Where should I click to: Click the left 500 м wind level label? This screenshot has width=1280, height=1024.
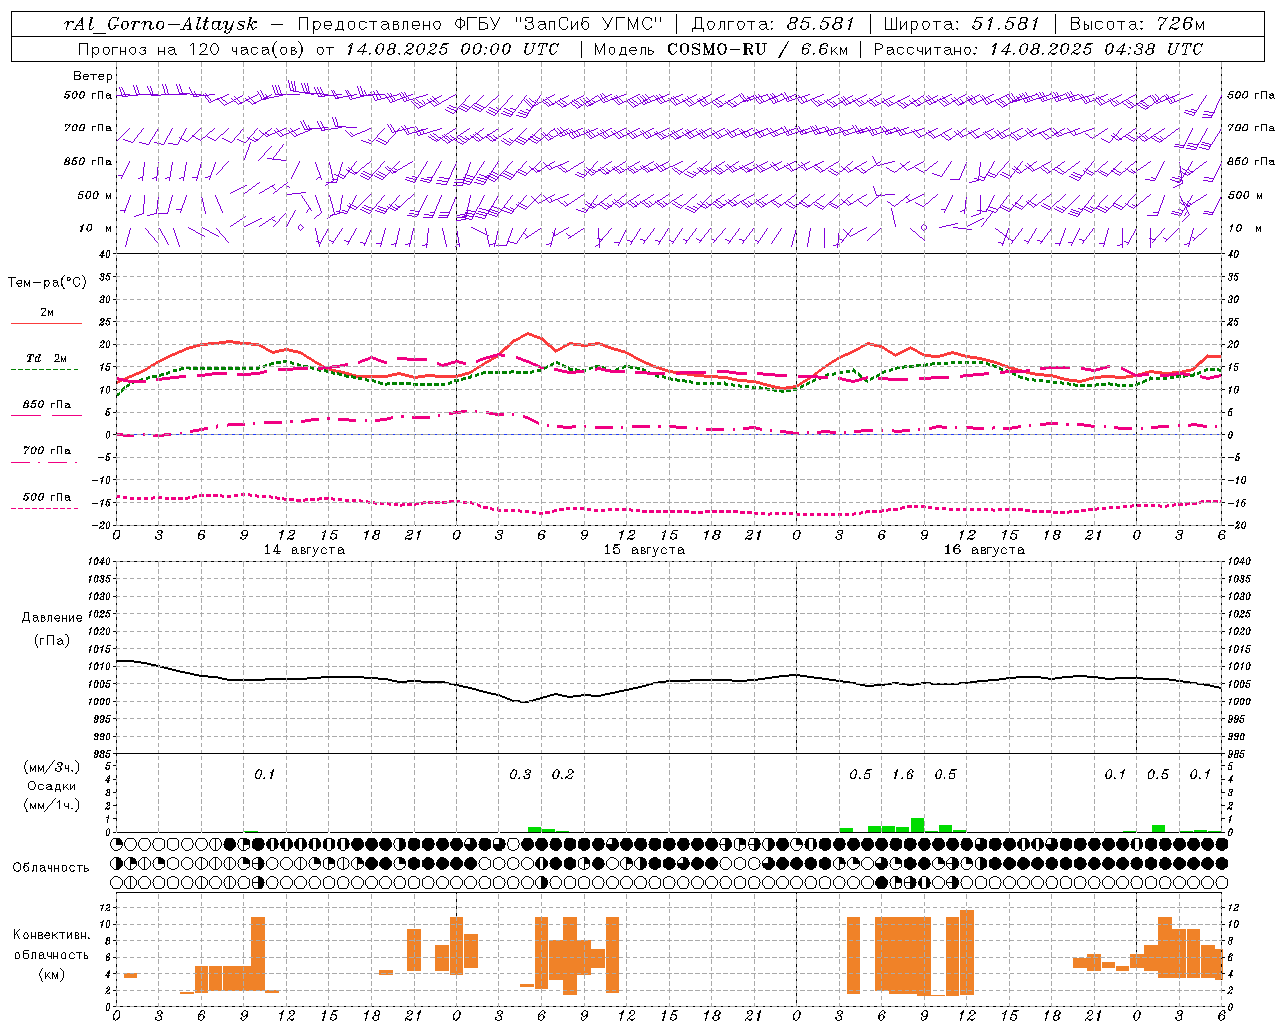(95, 195)
